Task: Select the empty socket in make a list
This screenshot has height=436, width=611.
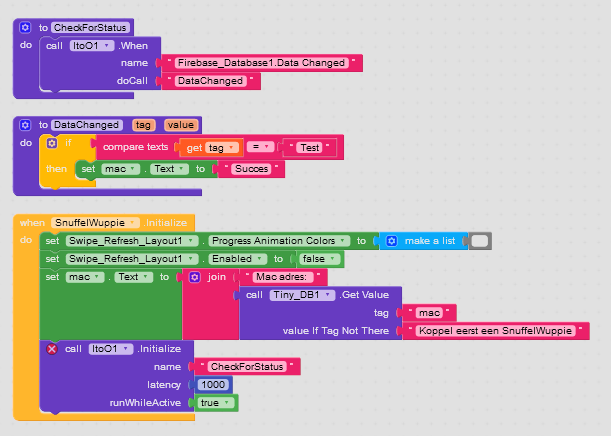Action: [480, 241]
